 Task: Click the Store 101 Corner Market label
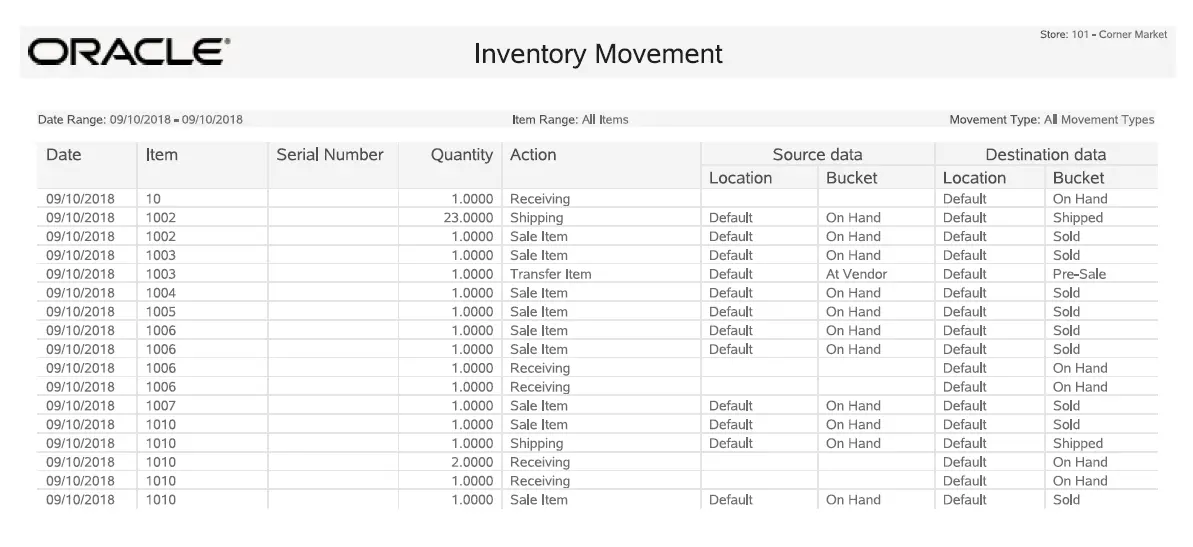click(1103, 34)
